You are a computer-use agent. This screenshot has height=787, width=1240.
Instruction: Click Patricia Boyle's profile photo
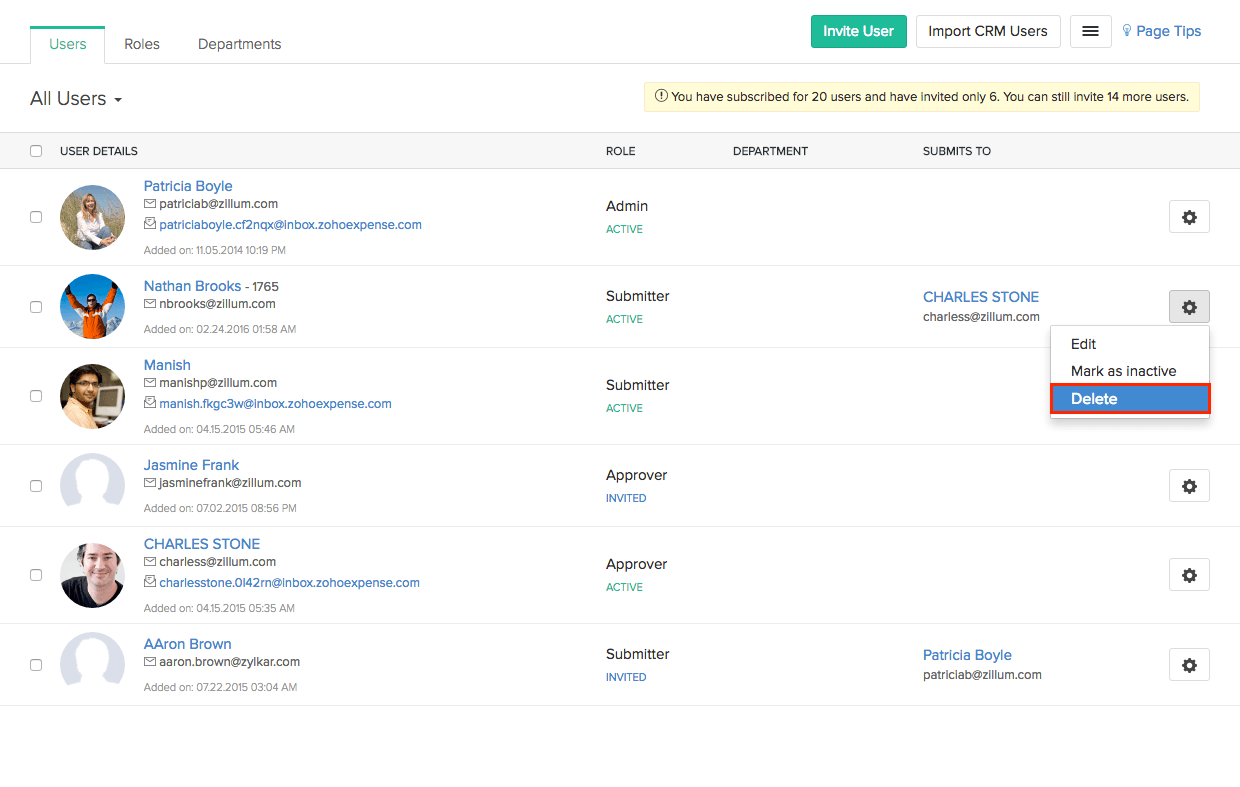click(92, 217)
